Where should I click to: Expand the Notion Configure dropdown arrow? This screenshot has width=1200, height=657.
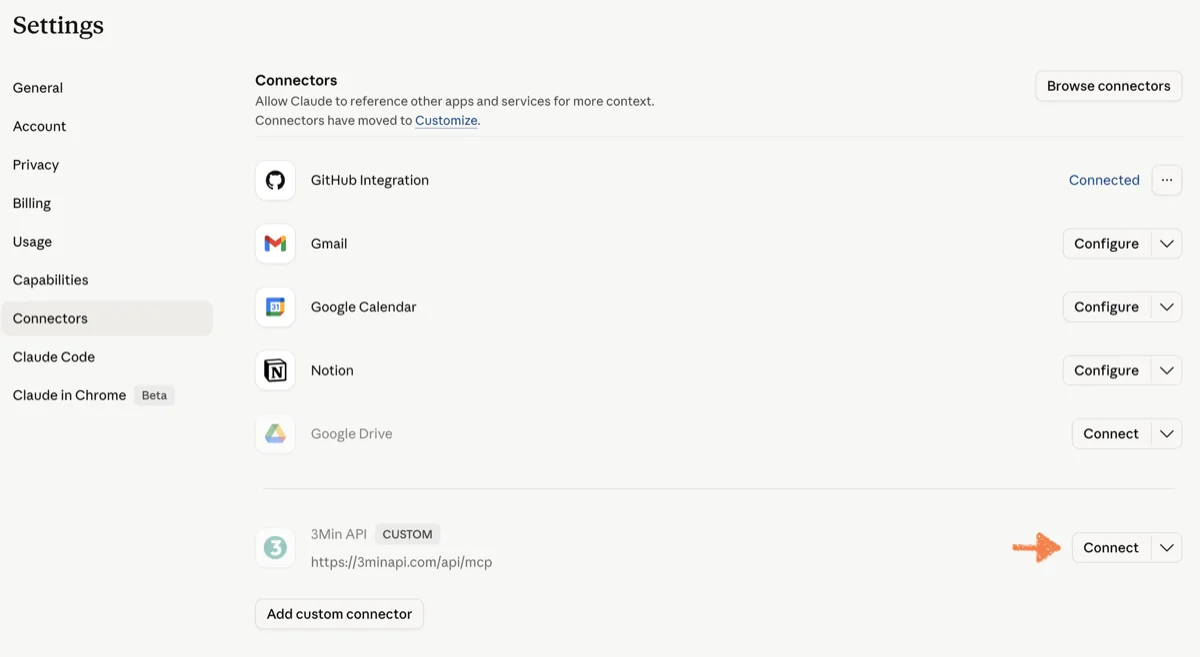point(1166,371)
